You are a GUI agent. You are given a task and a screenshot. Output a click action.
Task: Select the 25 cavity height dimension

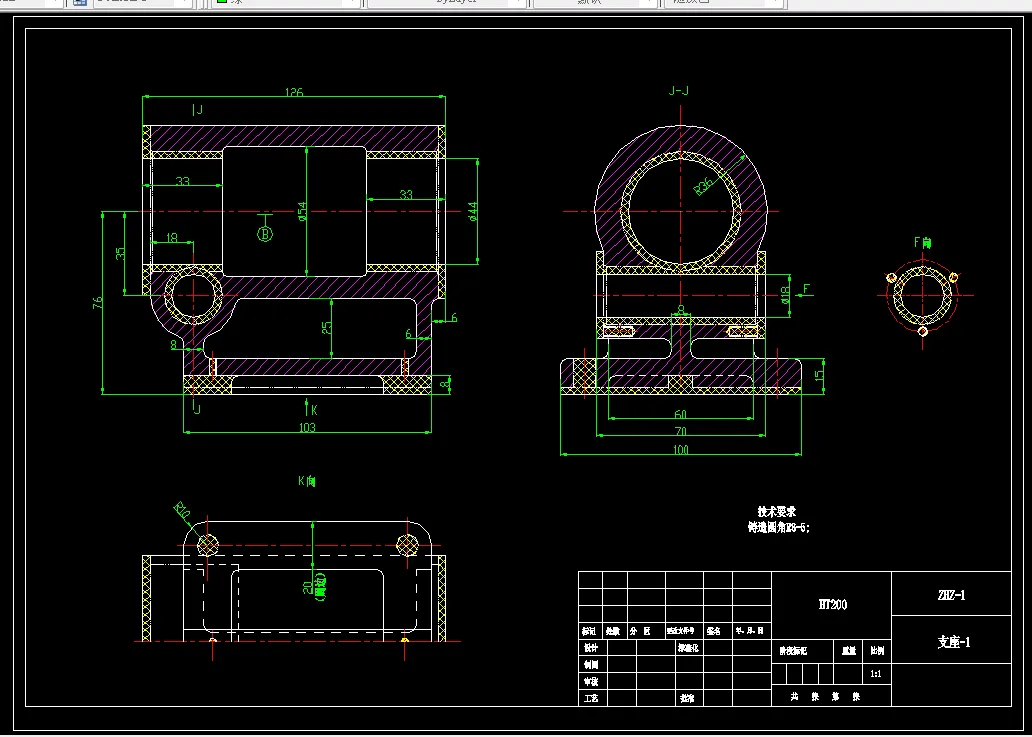[x=327, y=327]
